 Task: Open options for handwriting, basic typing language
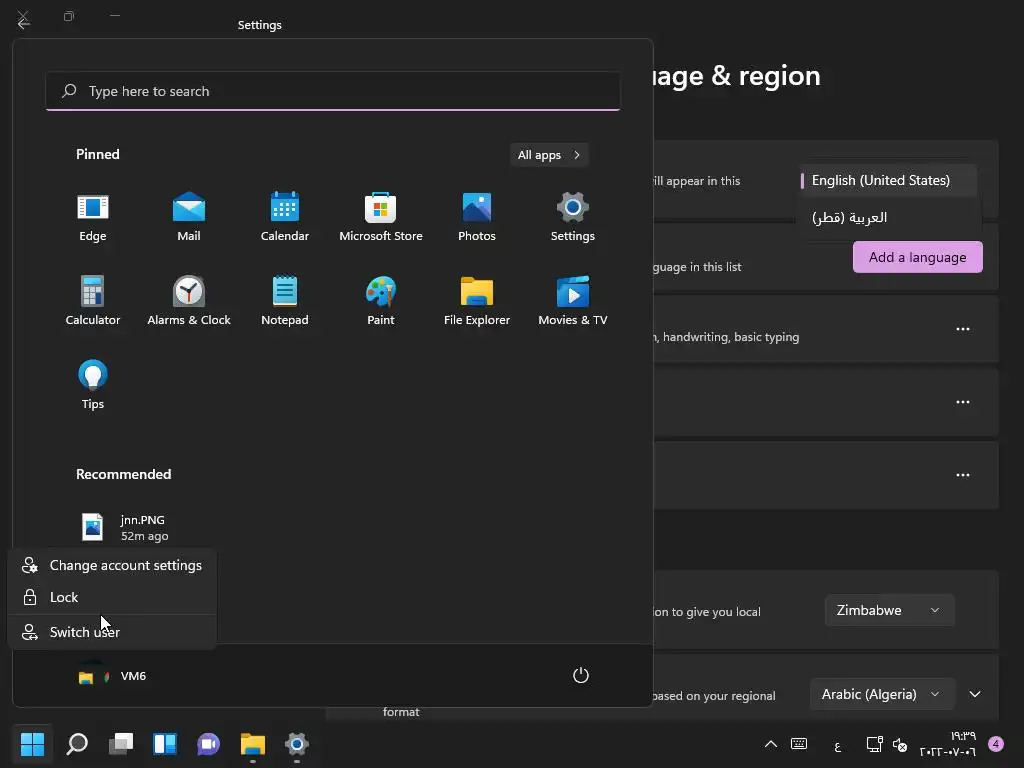click(963, 329)
